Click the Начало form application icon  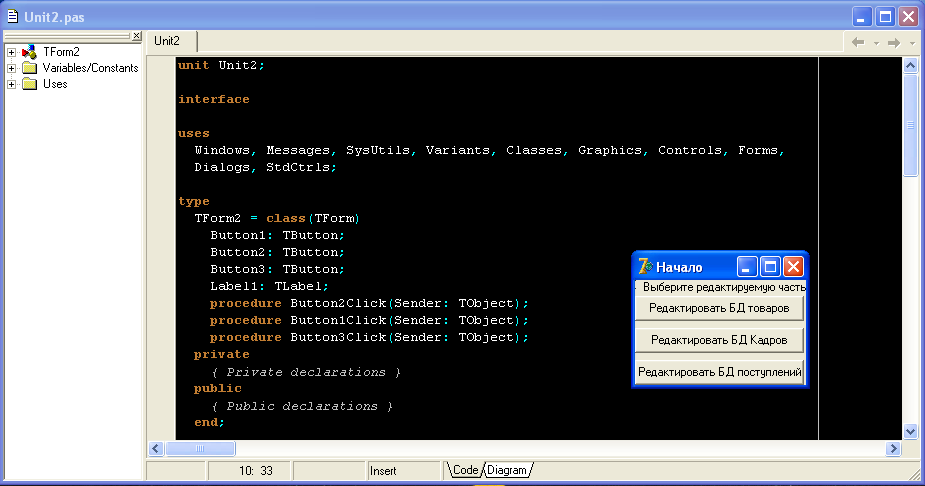click(645, 267)
